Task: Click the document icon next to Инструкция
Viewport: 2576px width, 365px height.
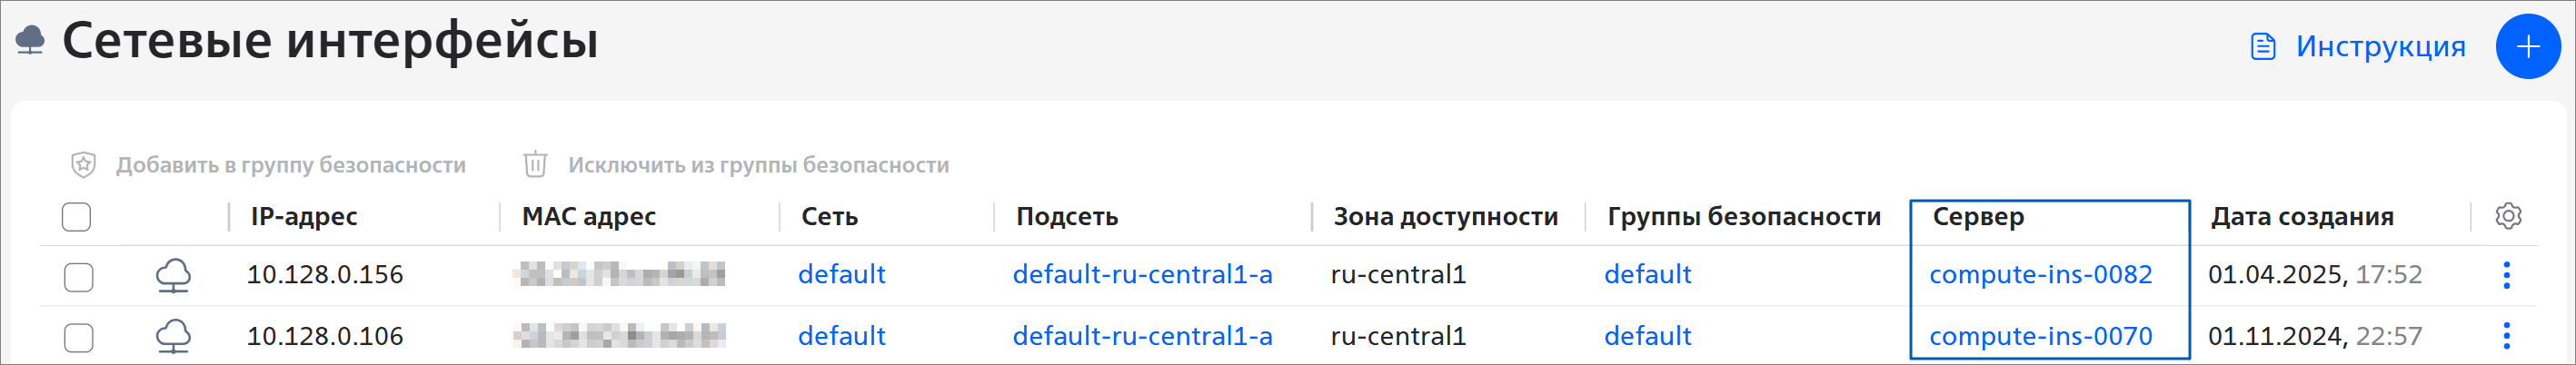Action: pyautogui.click(x=2263, y=47)
